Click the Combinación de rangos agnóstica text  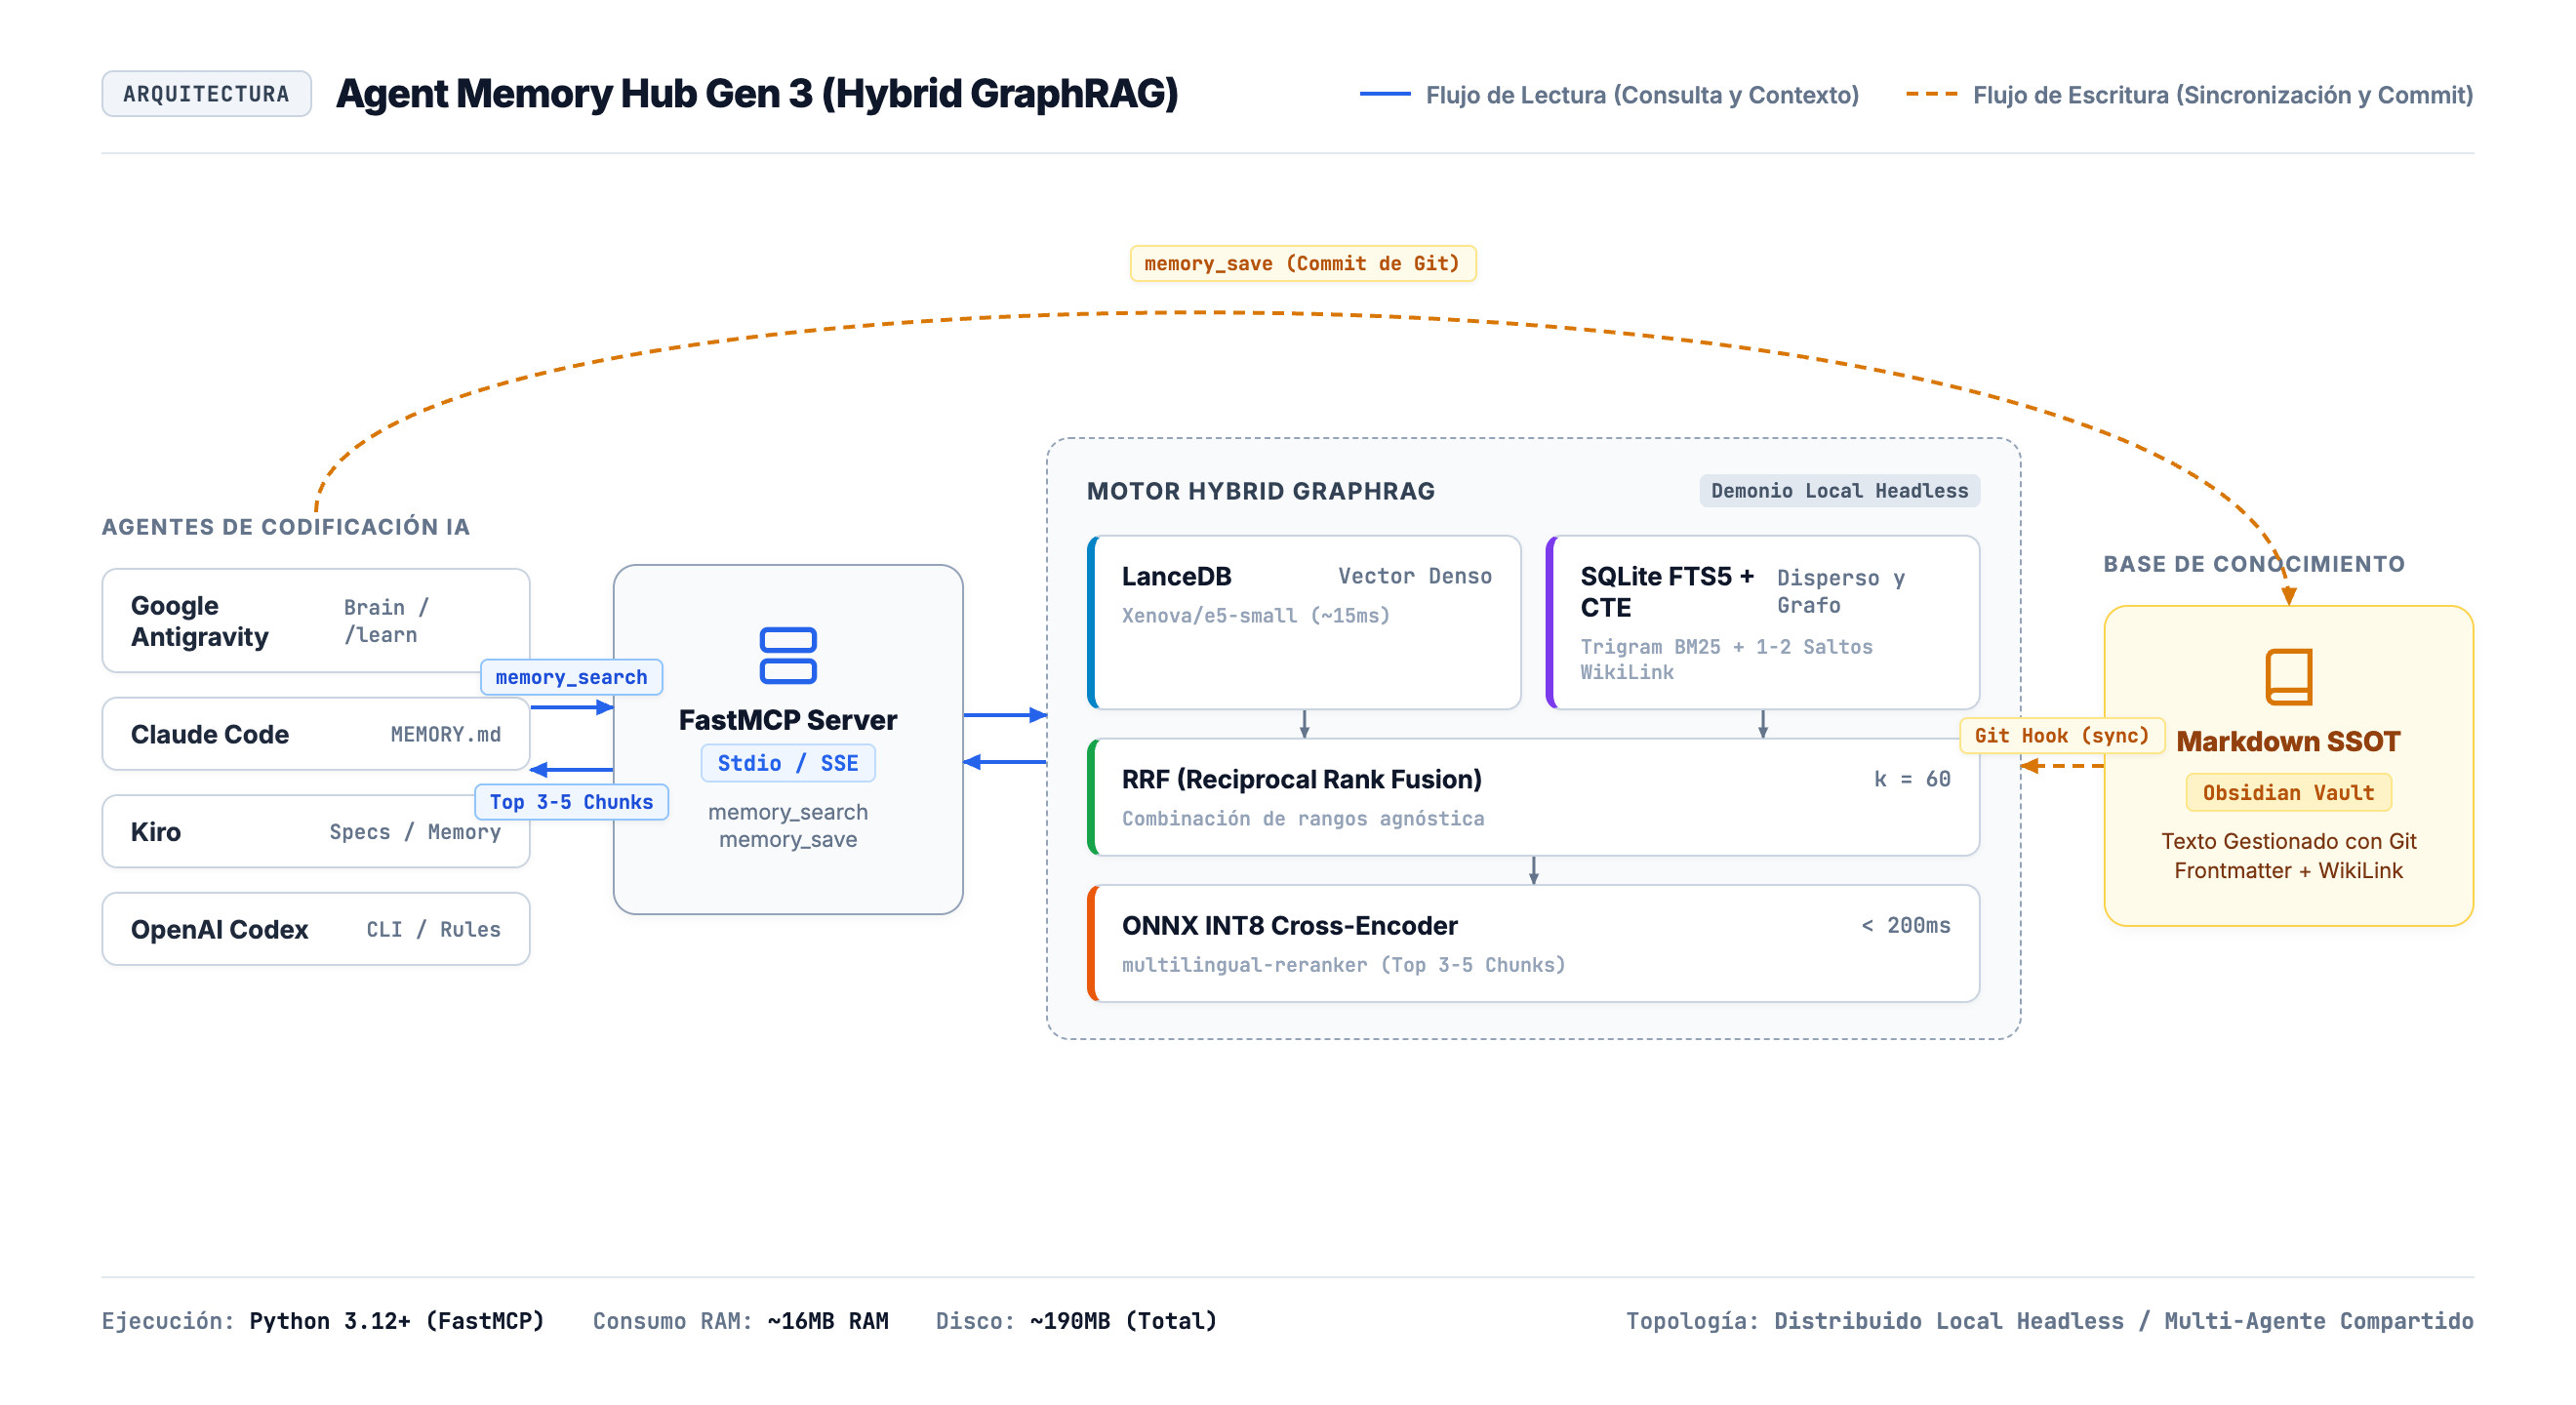tap(1302, 818)
